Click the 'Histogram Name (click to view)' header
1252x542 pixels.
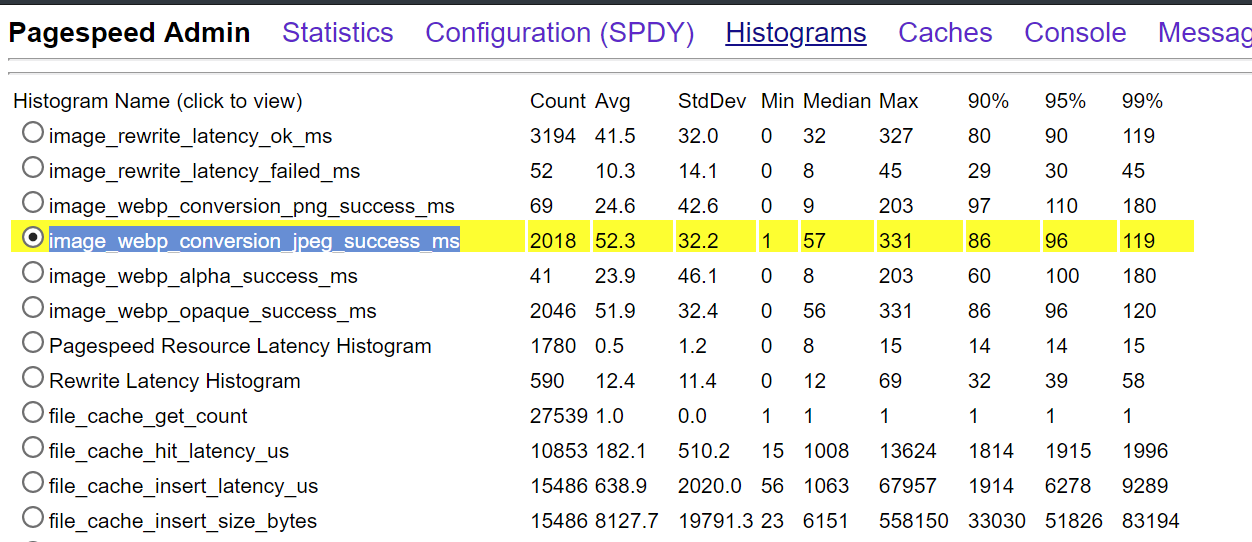point(158,101)
